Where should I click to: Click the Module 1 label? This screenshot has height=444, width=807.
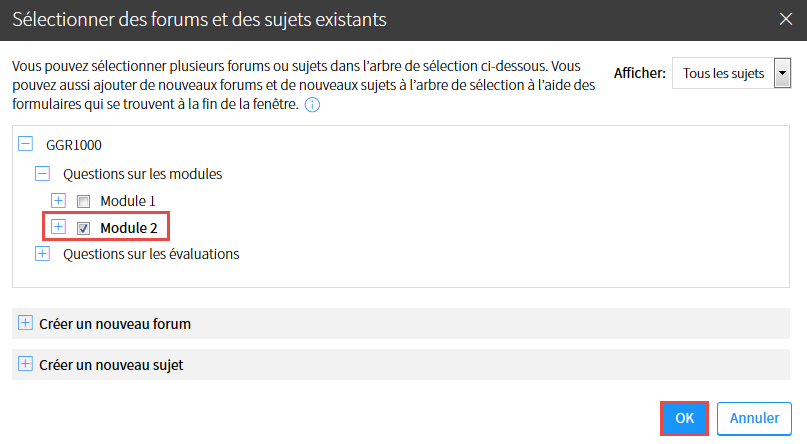128,201
